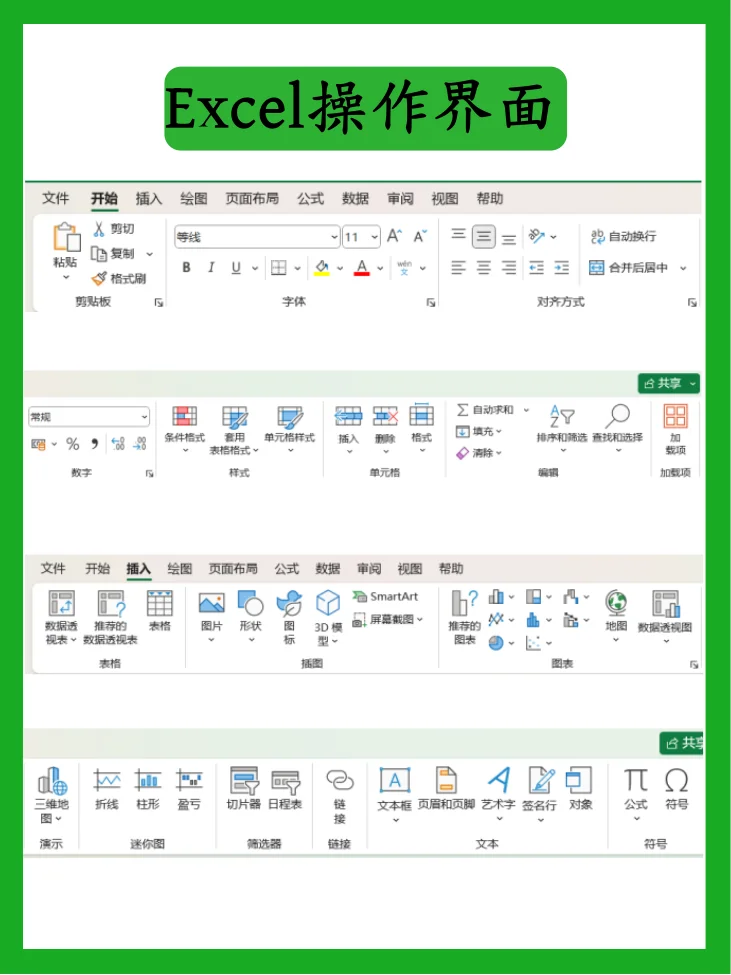Open the 审阅 tab in the row where 开始 is active
Viewport: 731px width, 975px height.
click(400, 198)
